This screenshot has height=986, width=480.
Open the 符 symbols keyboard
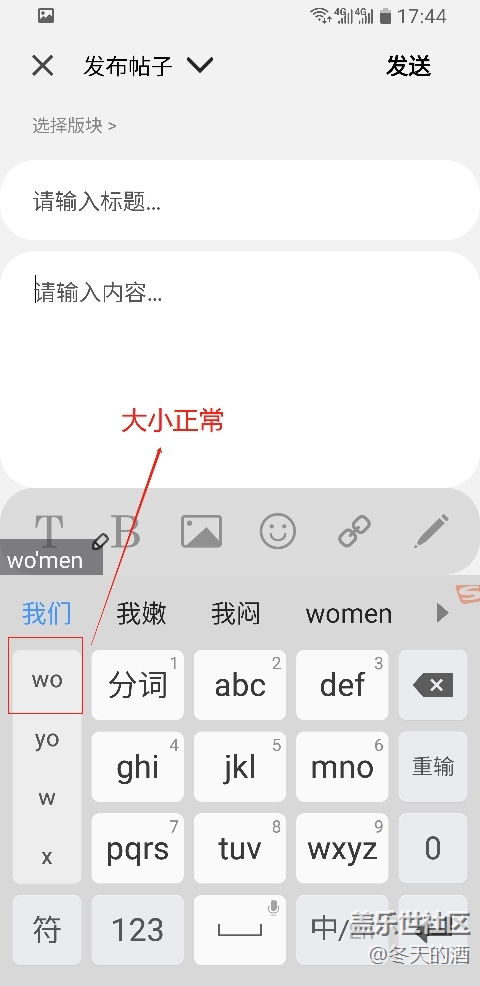[x=47, y=929]
